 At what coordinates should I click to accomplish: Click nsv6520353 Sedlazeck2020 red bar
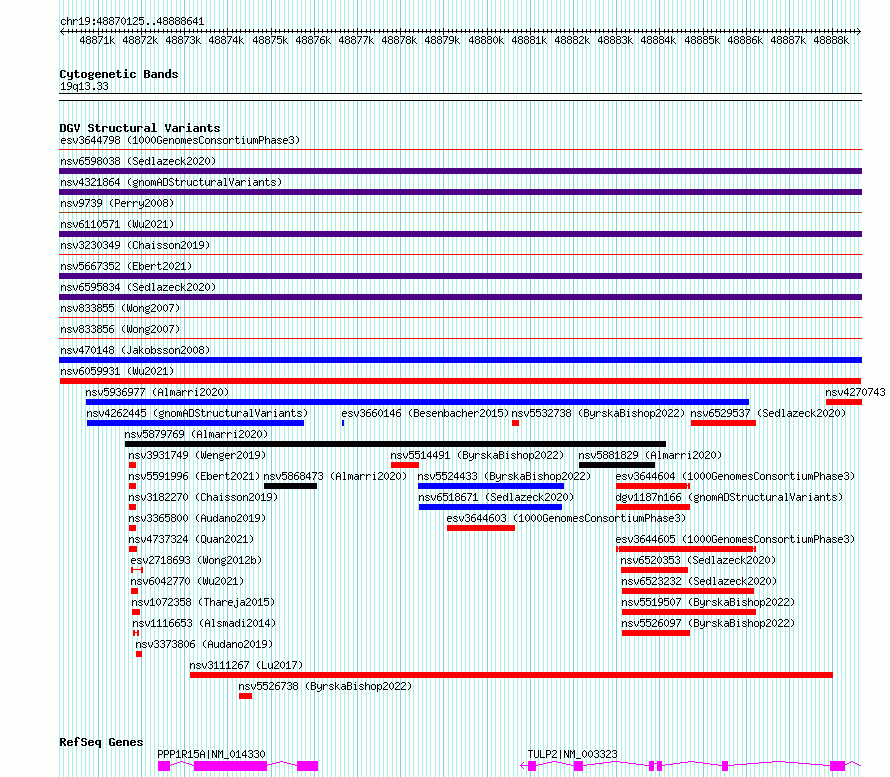[654, 570]
